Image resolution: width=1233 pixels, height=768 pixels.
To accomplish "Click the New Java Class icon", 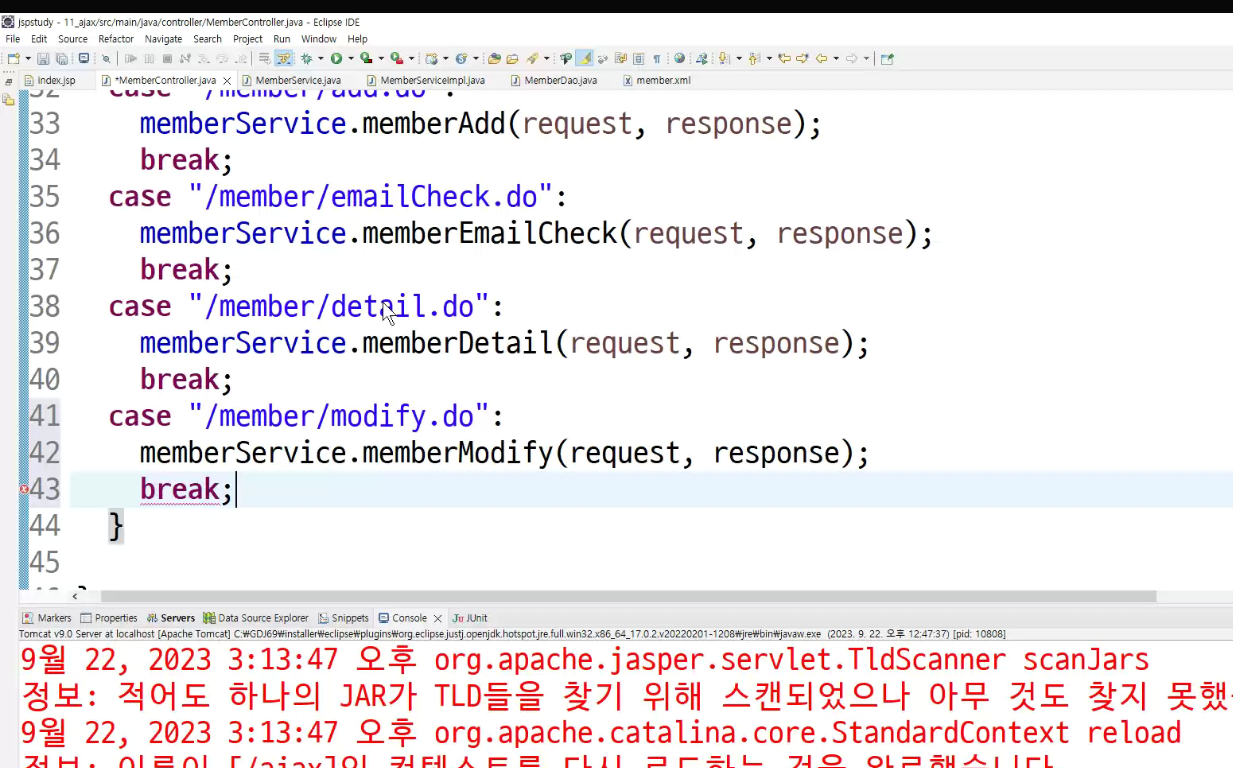I will [x=461, y=59].
